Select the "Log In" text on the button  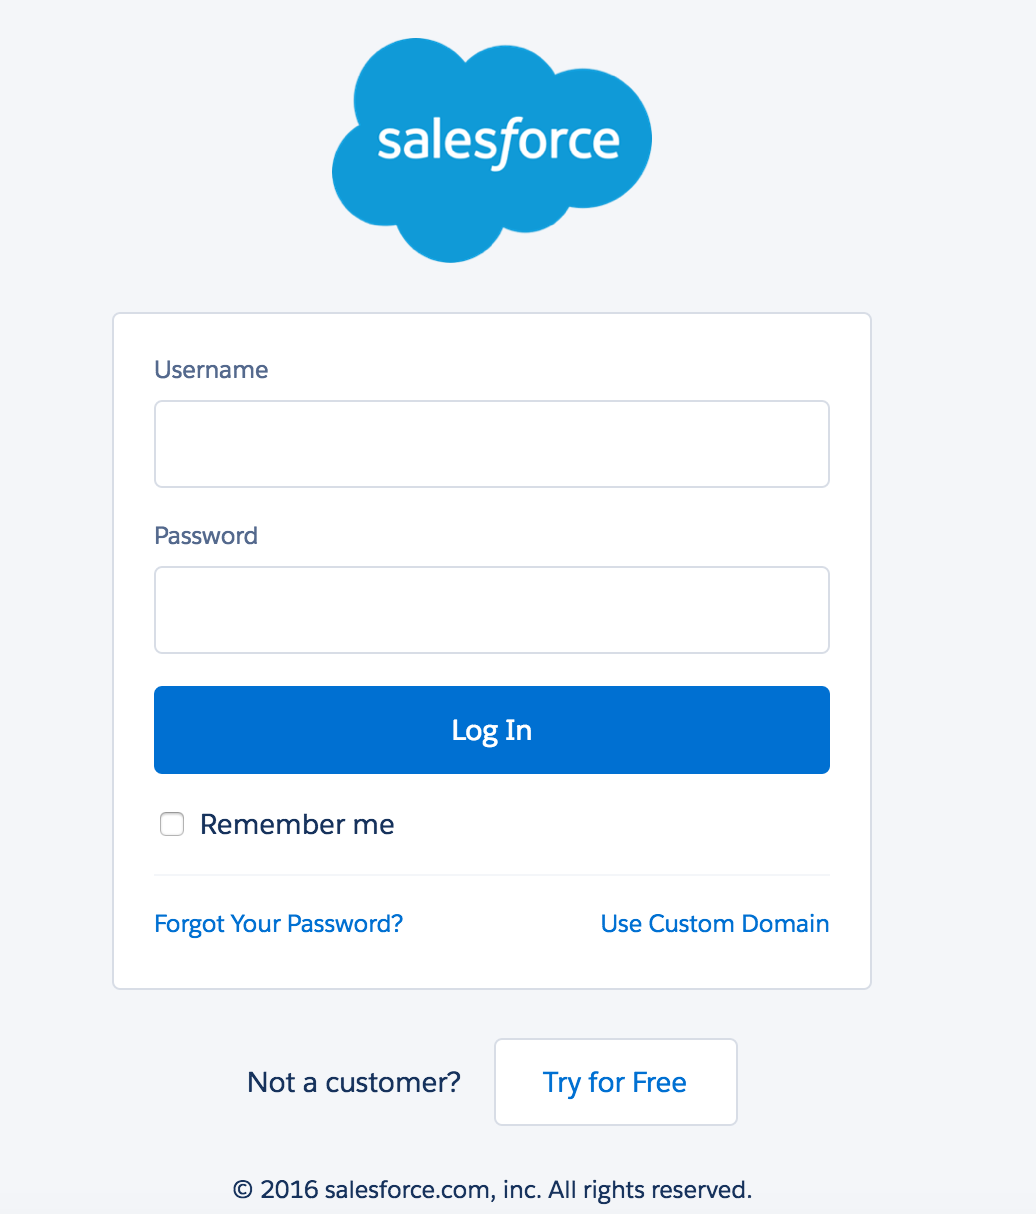click(x=491, y=730)
